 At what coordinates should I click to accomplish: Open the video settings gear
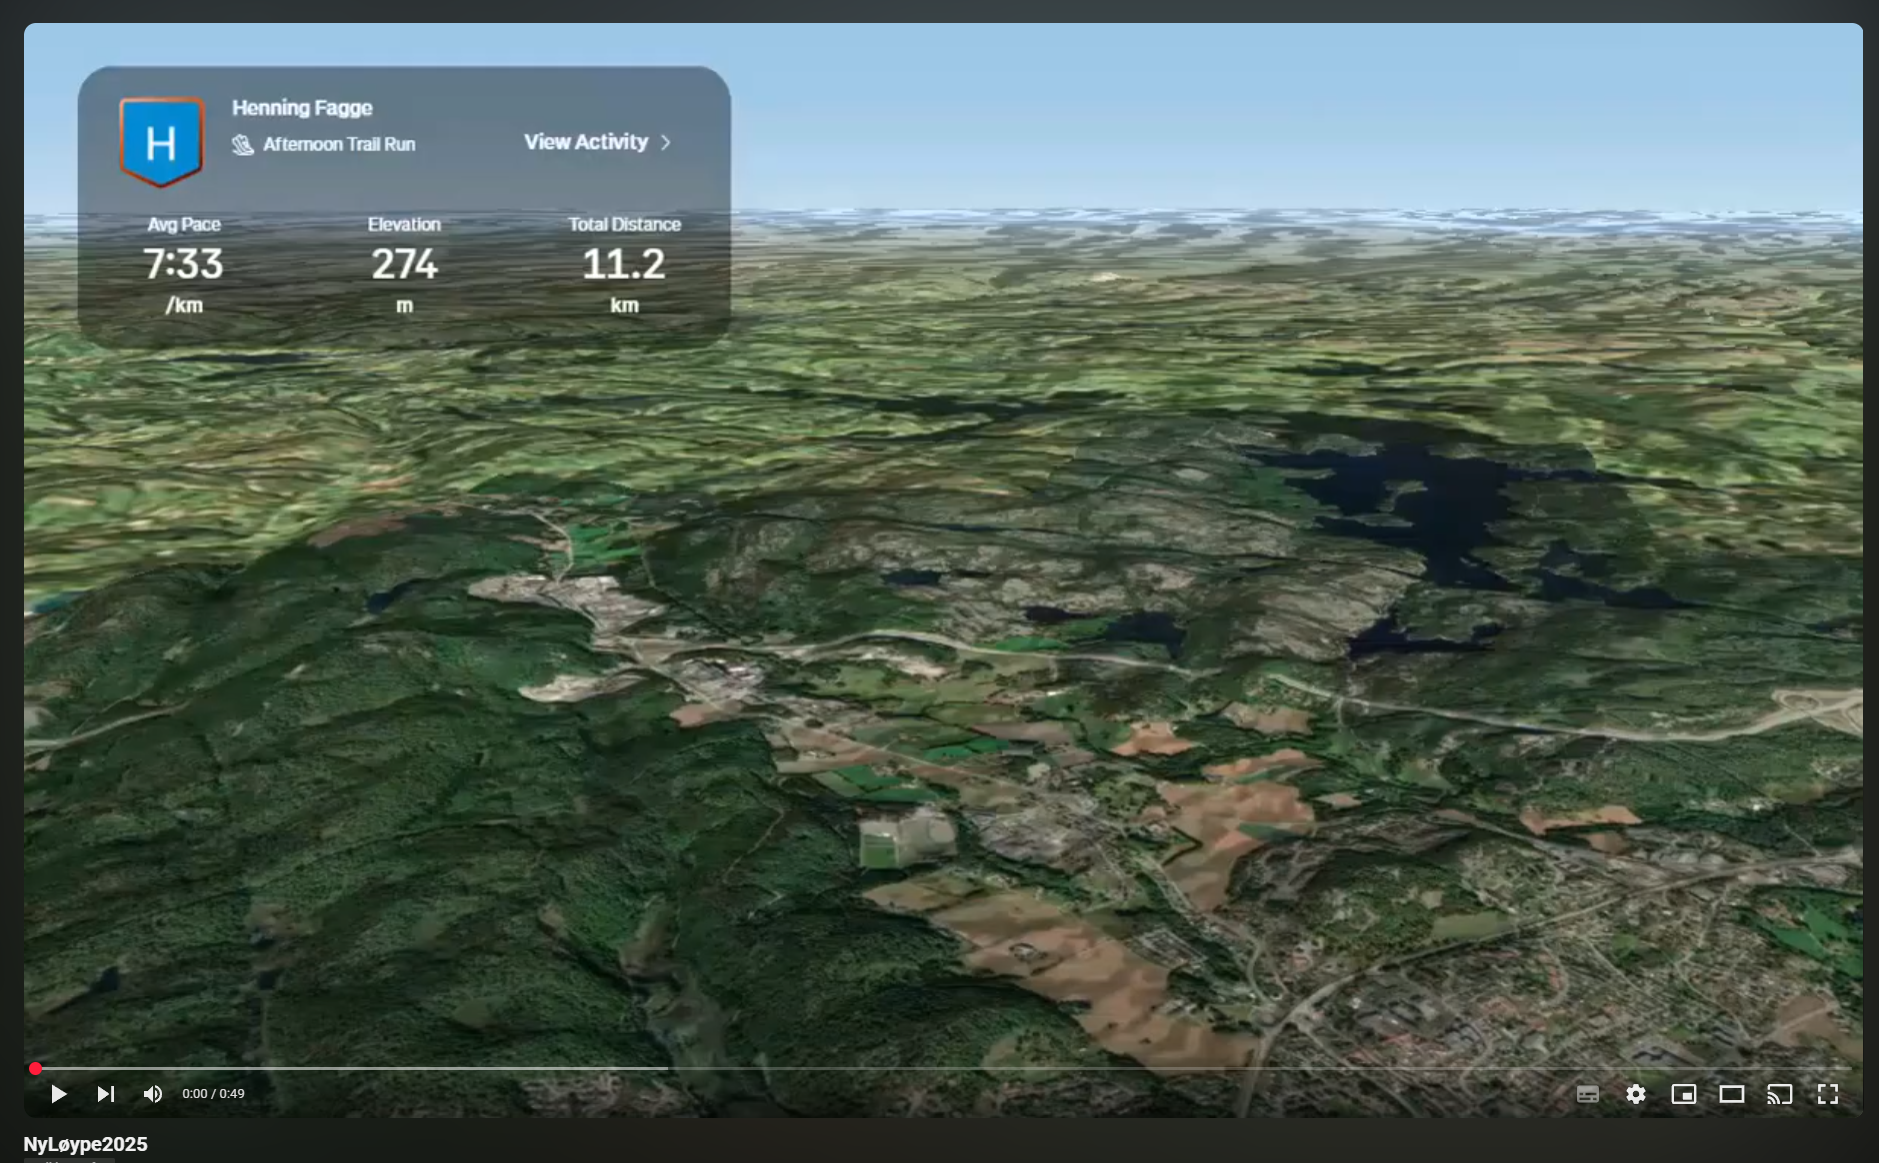tap(1635, 1094)
